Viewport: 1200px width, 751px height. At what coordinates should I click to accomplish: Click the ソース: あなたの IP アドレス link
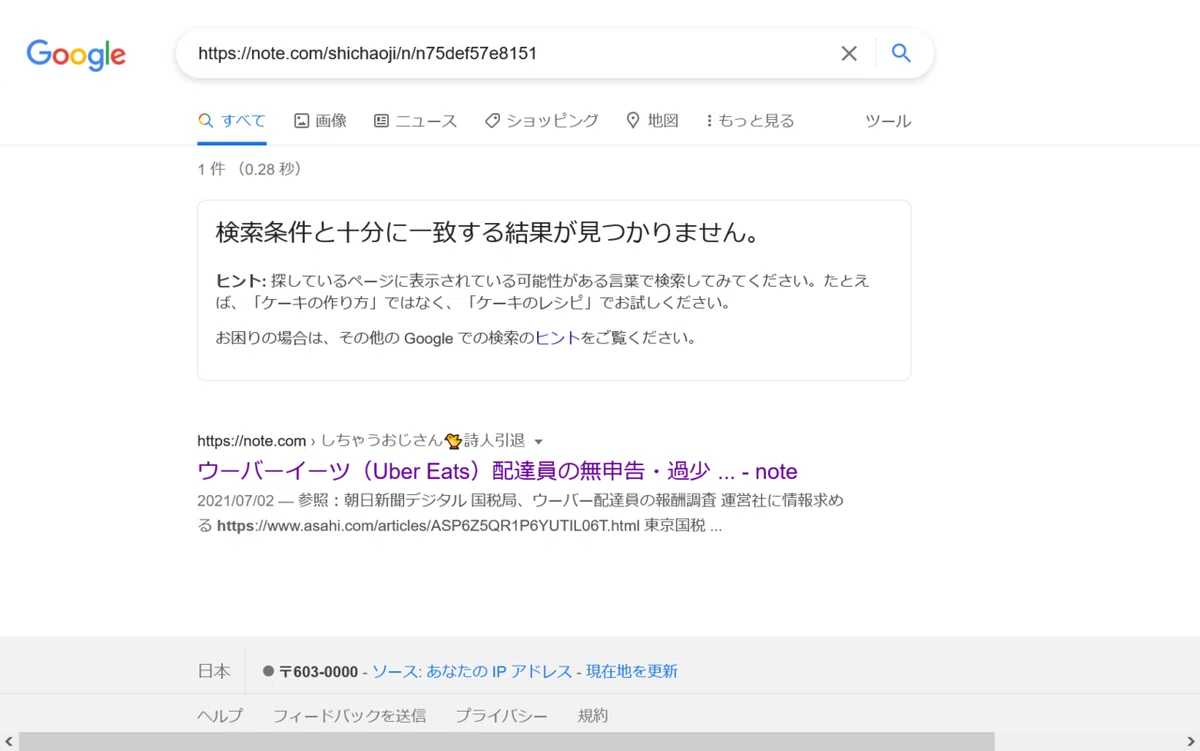[x=472, y=671]
